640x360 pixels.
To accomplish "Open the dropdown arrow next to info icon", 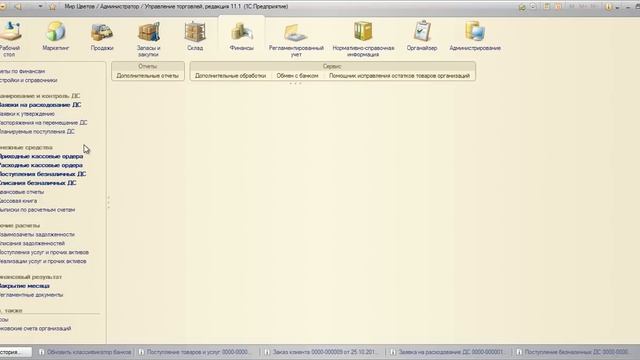I will pos(617,7).
